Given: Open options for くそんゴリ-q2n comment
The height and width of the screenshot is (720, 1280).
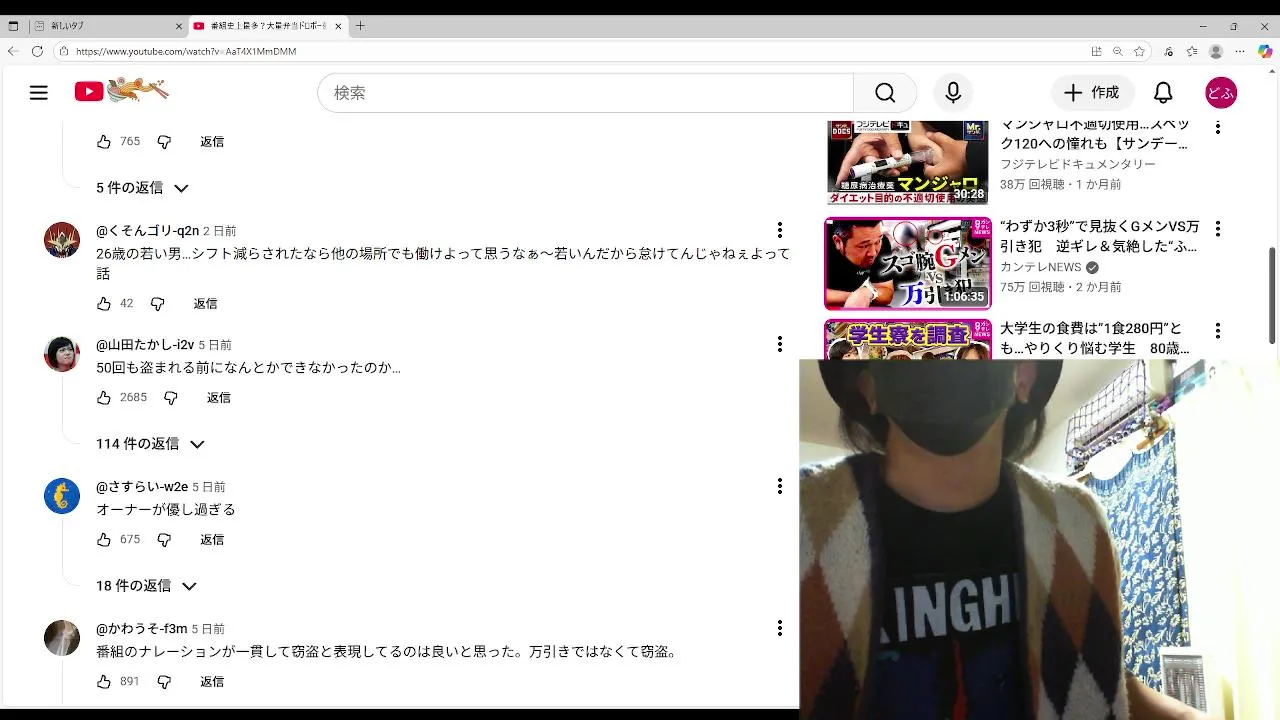Looking at the screenshot, I should 780,230.
